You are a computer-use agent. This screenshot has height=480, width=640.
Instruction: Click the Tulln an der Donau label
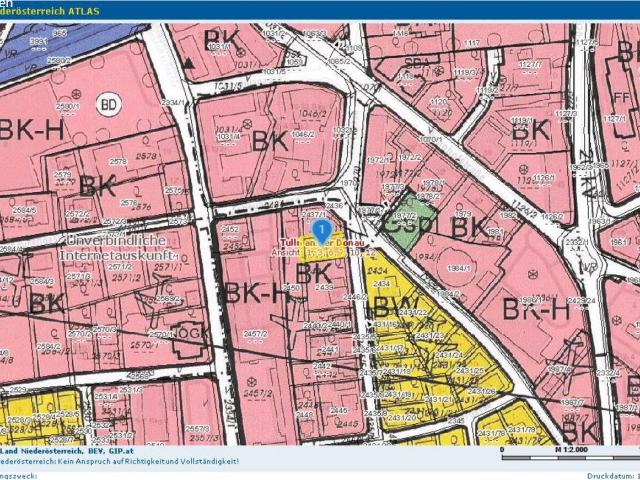pos(324,244)
